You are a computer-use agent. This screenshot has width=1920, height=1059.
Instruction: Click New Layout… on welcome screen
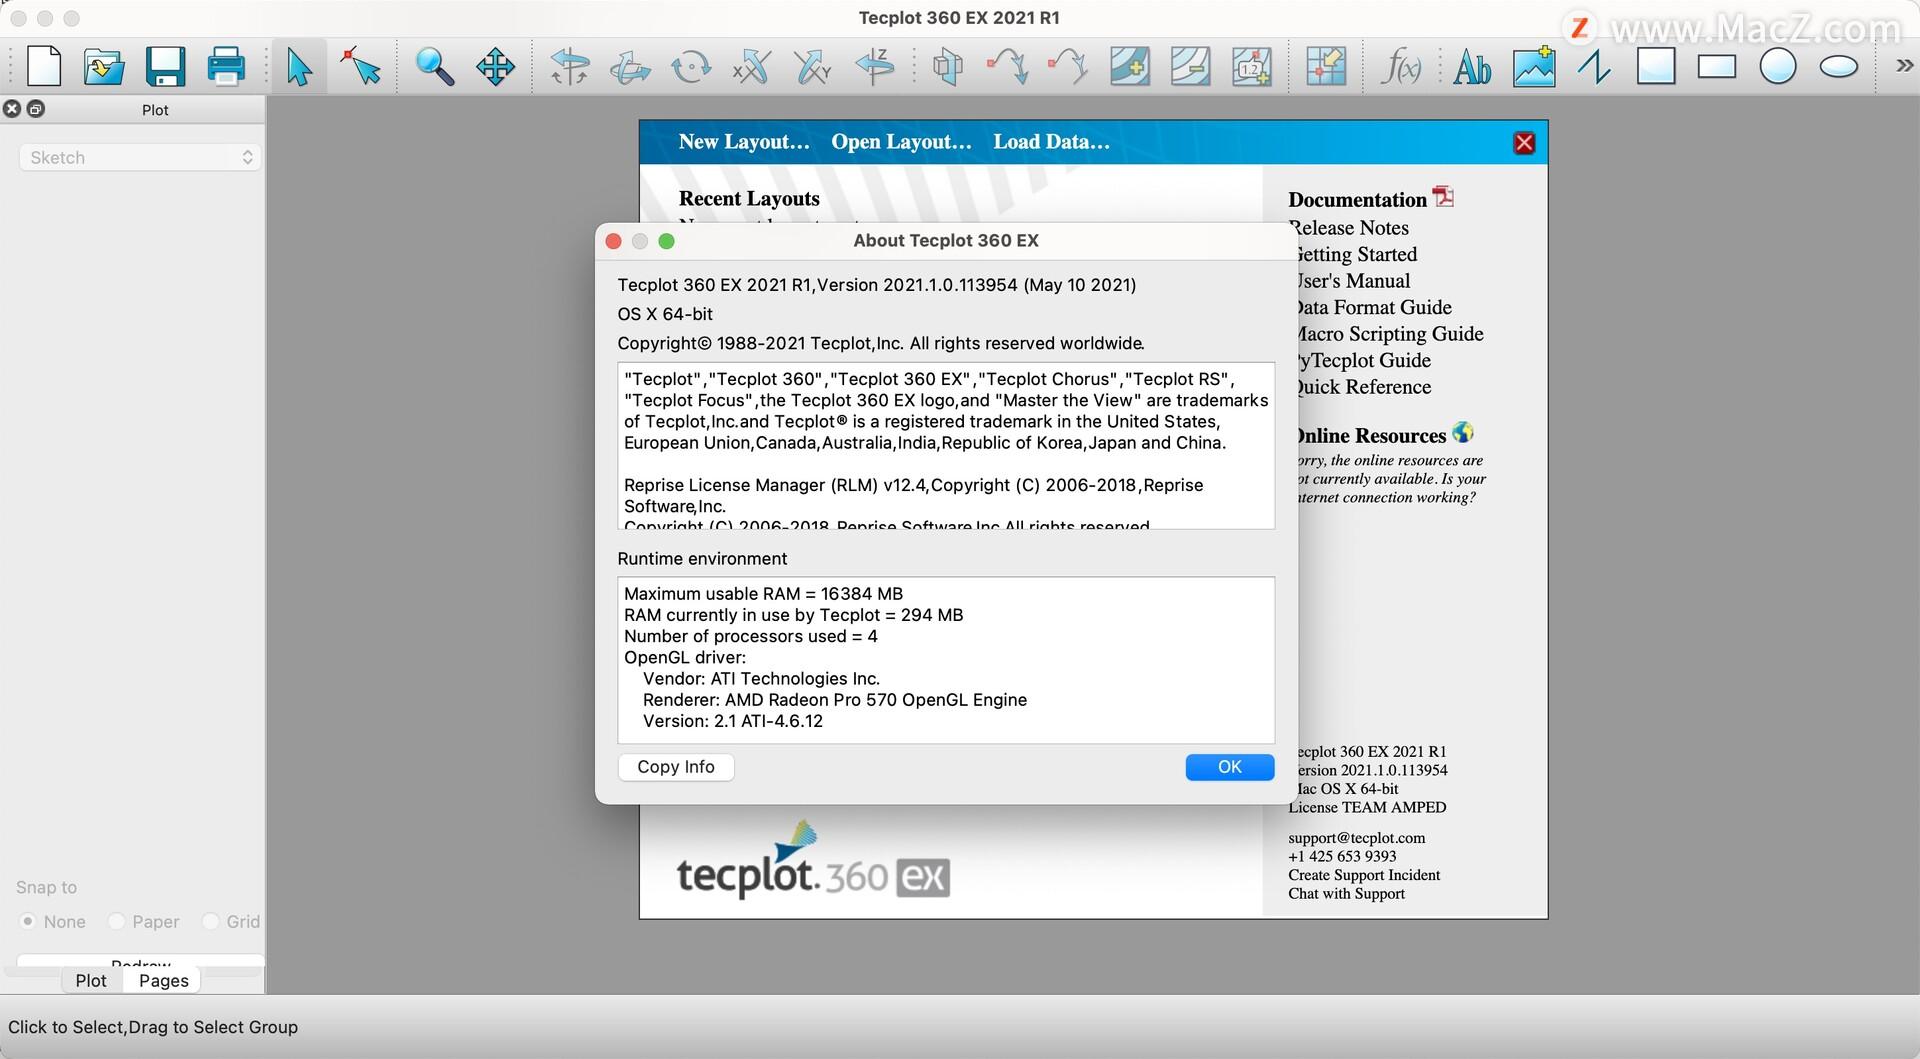click(744, 142)
